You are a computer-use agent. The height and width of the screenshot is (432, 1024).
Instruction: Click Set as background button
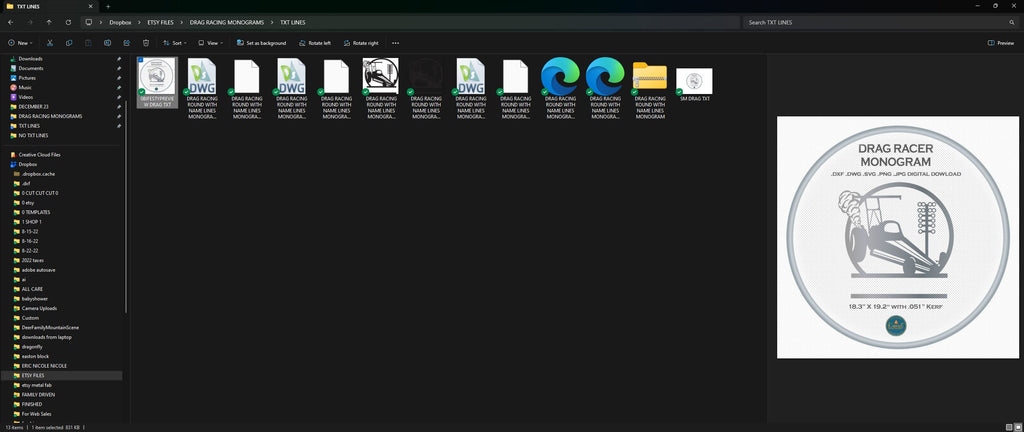261,43
